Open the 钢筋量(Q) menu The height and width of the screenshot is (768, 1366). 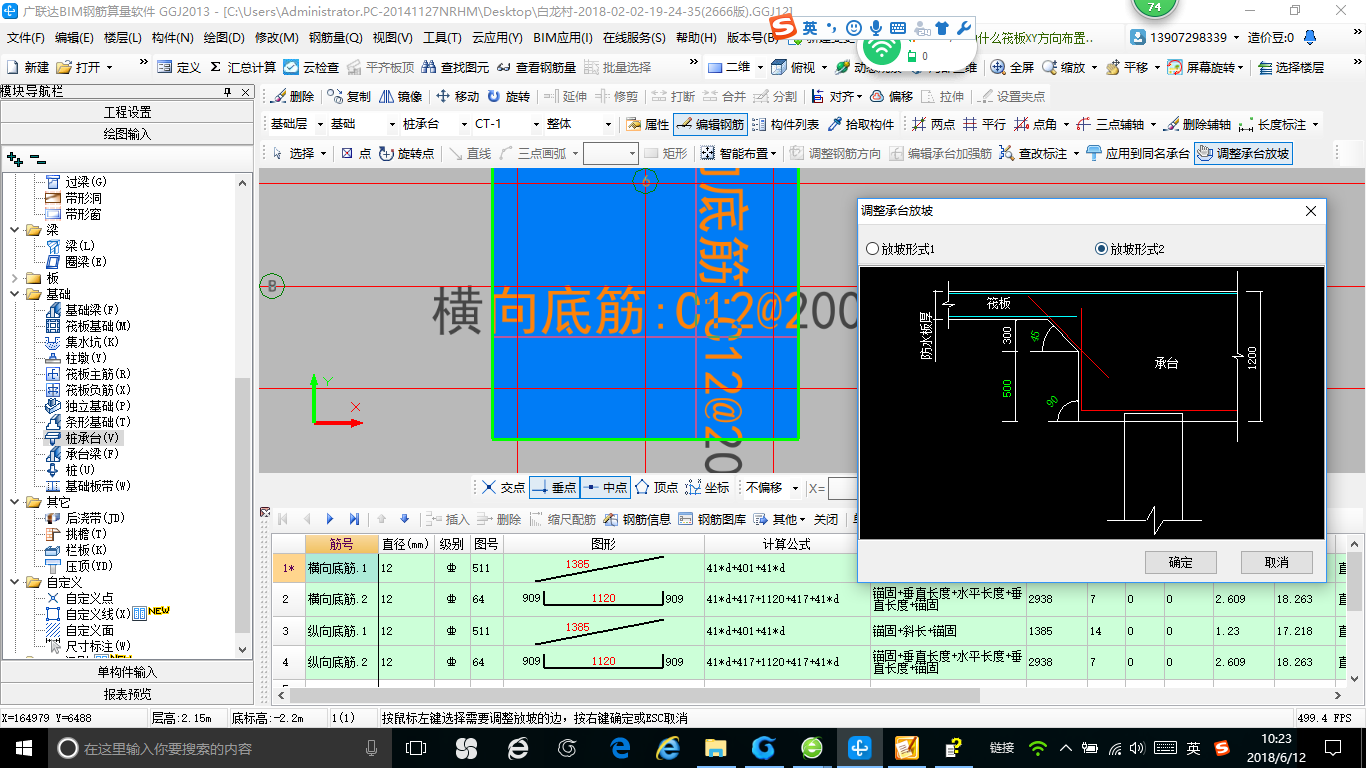click(336, 38)
